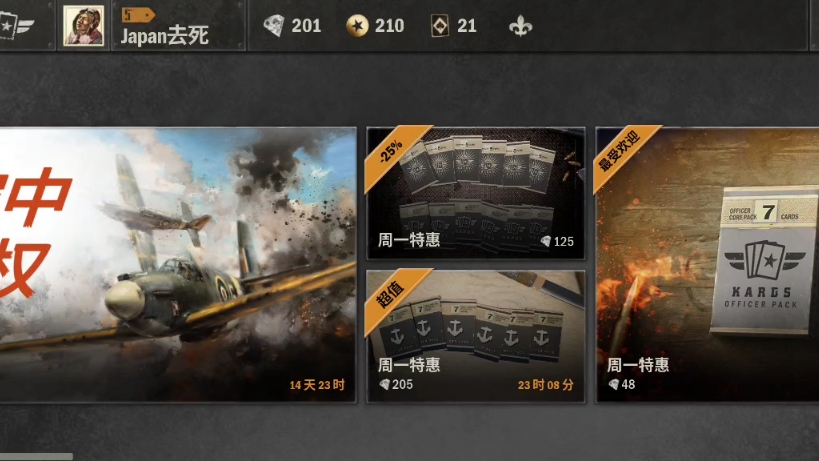The image size is (819, 461).
Task: Open the Spitfire banner promotion
Action: pyautogui.click(x=178, y=265)
